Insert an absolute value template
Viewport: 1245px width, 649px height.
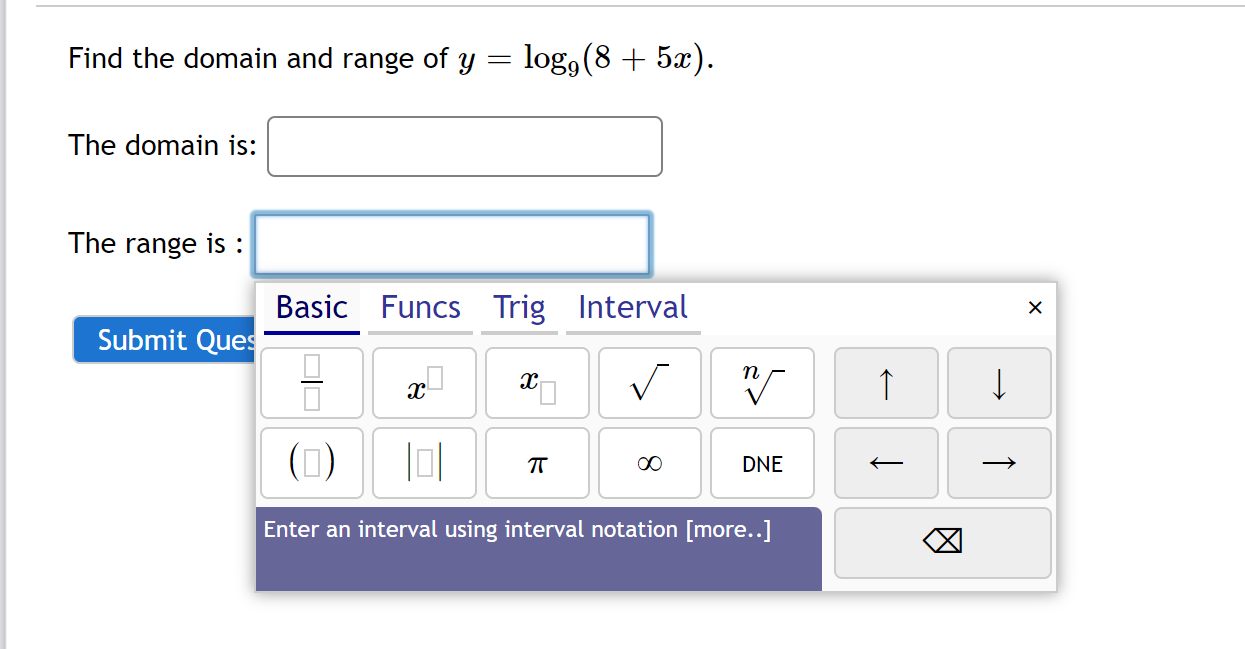click(424, 462)
